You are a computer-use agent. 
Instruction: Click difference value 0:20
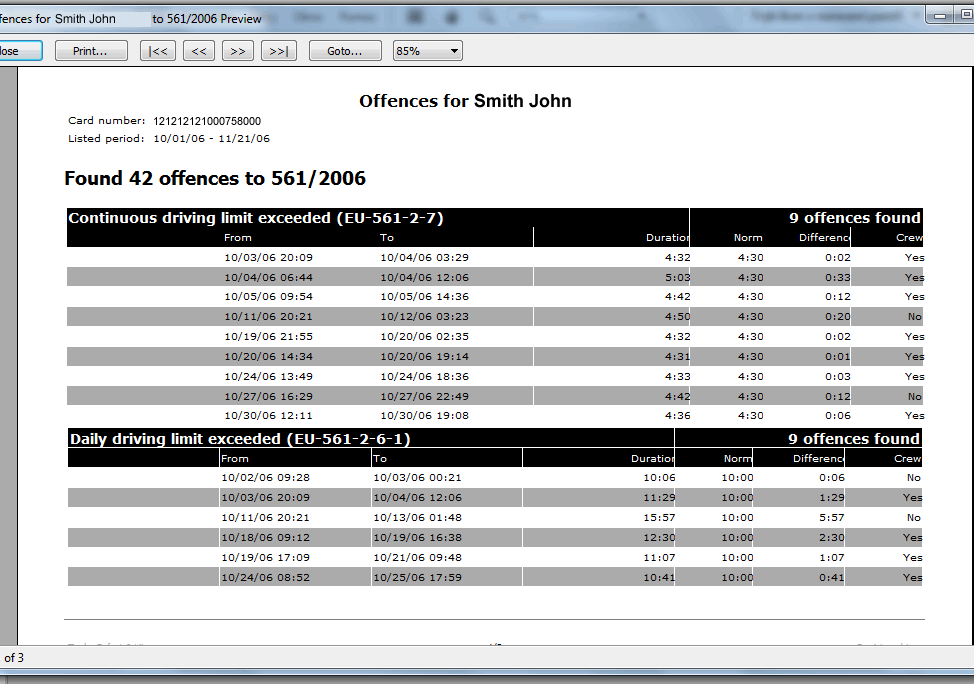coord(837,316)
